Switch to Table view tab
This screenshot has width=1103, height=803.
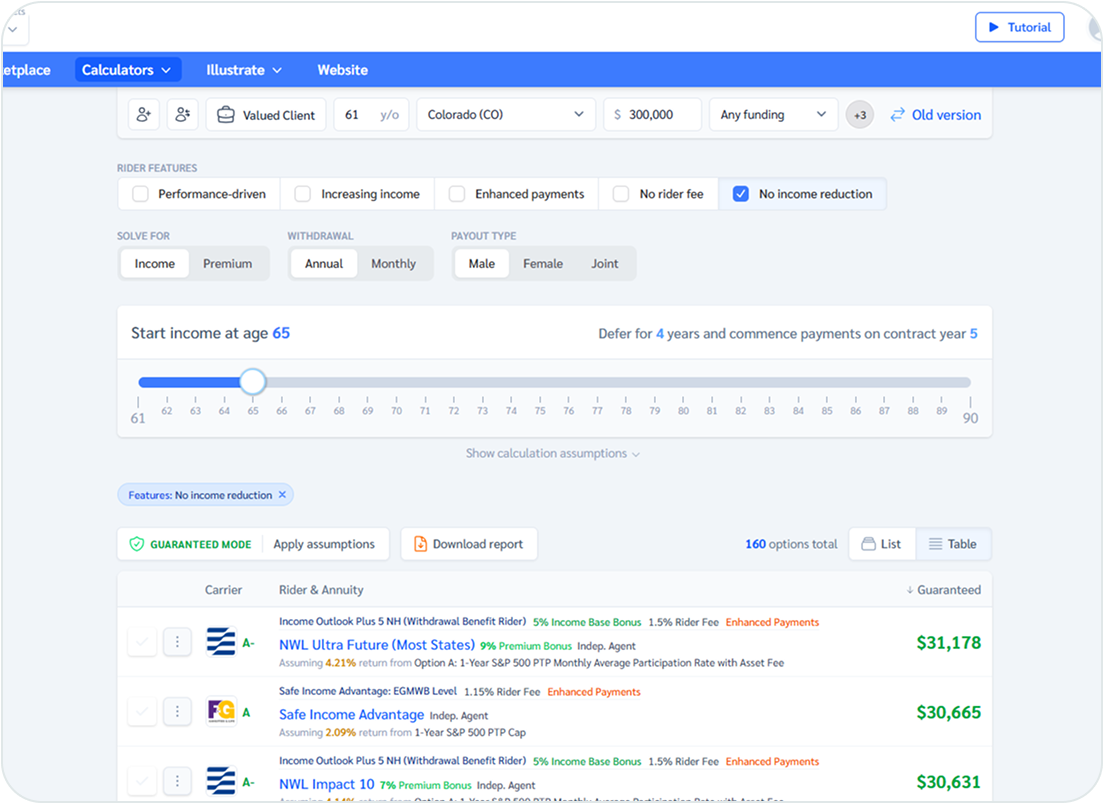tap(953, 544)
